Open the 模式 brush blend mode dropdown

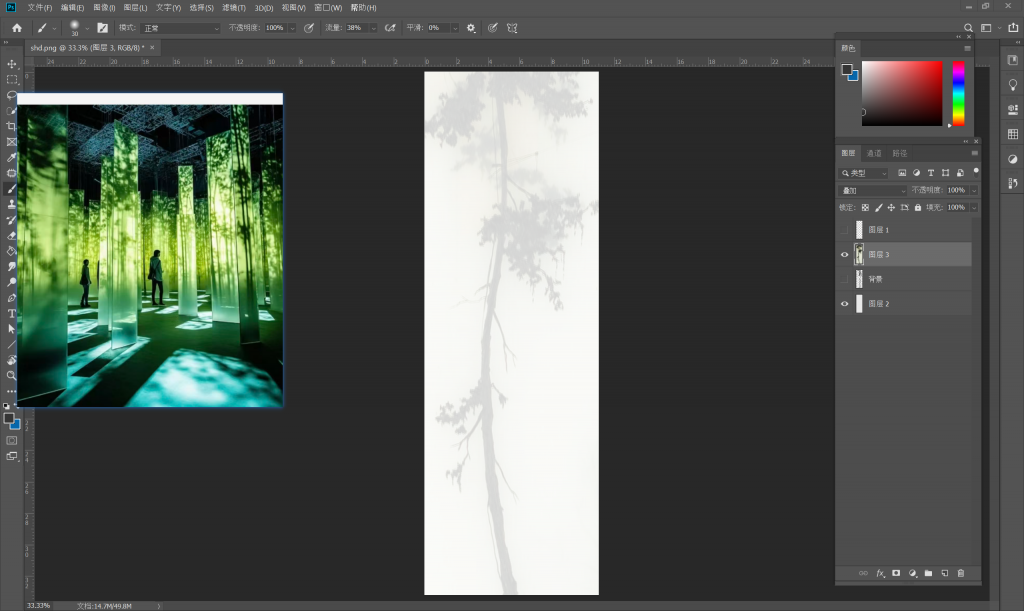(181, 28)
